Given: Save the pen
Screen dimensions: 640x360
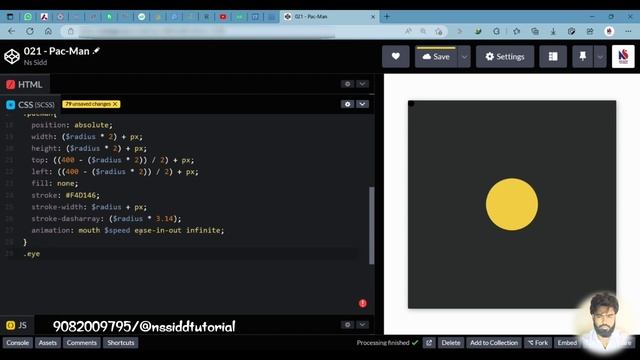Looking at the screenshot, I should pos(436,57).
